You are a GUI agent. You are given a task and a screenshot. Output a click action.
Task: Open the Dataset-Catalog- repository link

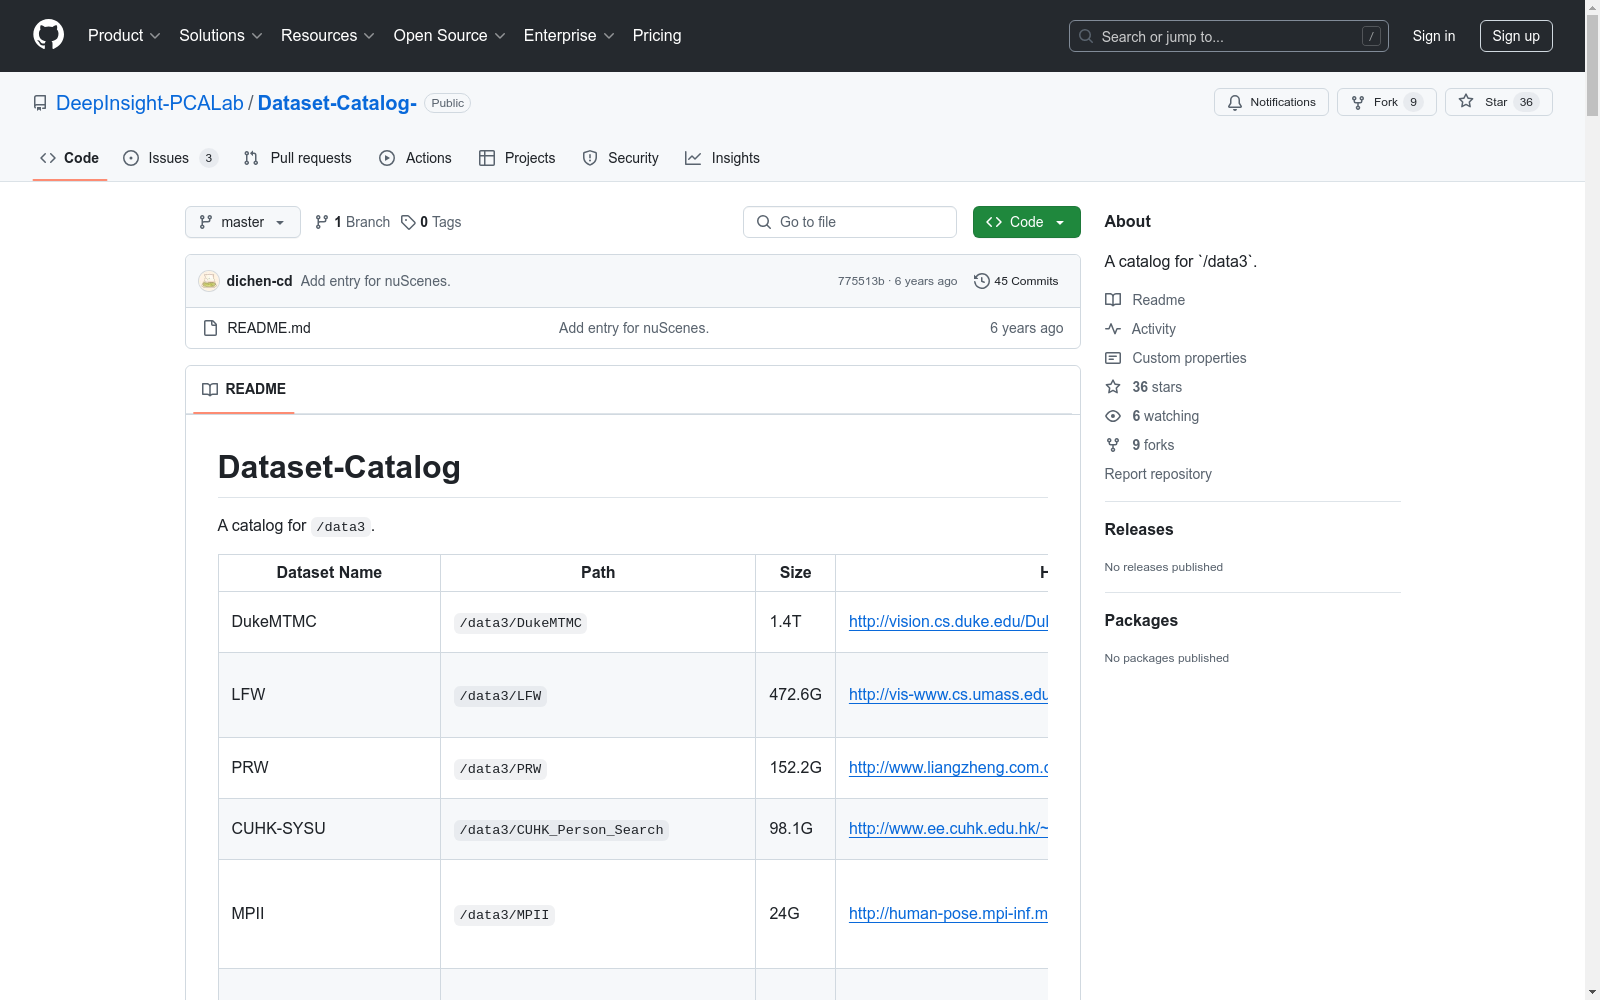click(x=337, y=103)
